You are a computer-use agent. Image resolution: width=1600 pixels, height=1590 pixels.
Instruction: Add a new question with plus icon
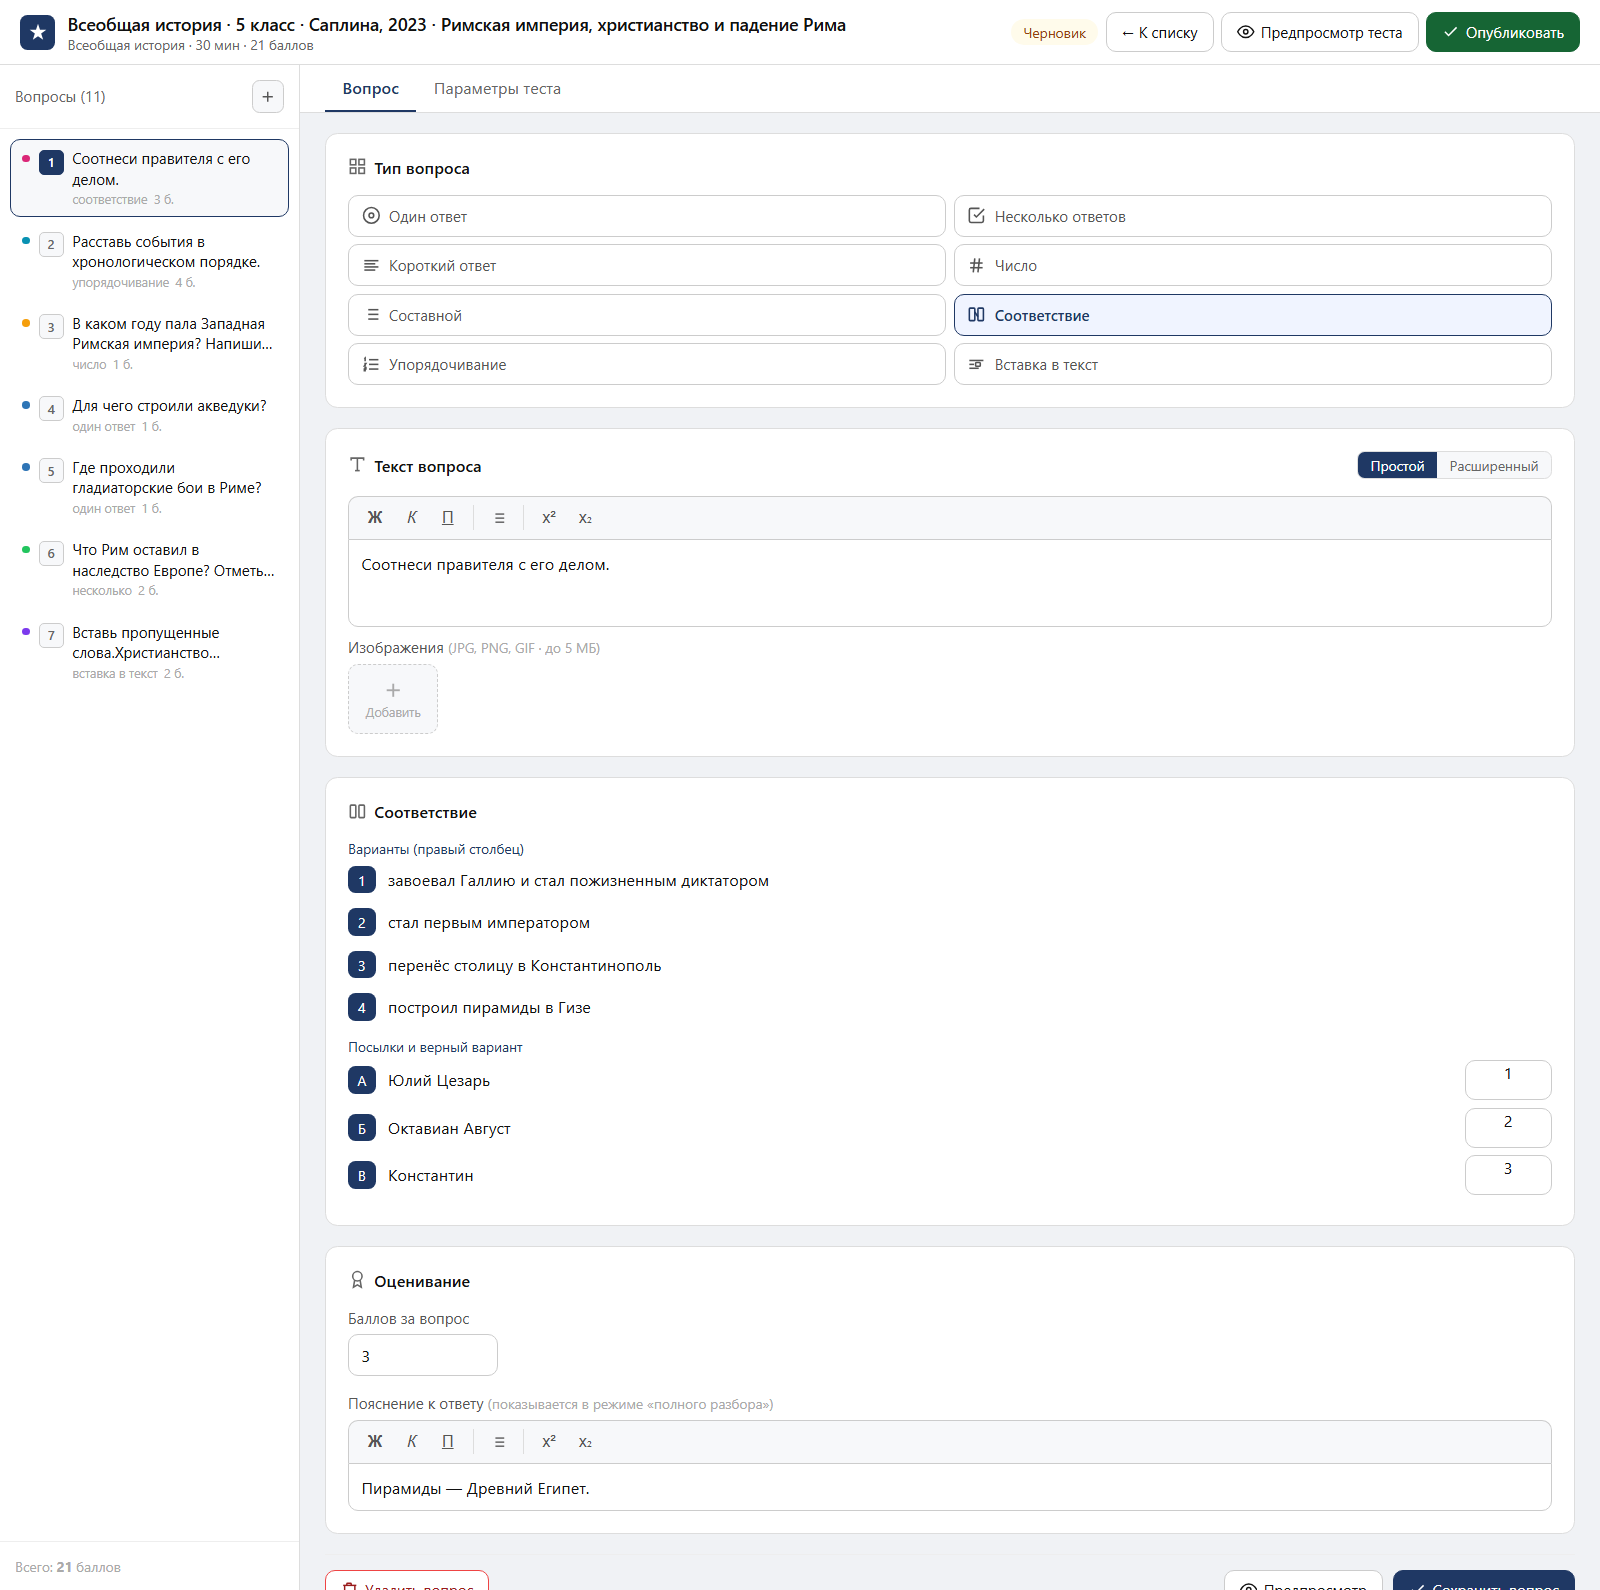click(268, 97)
